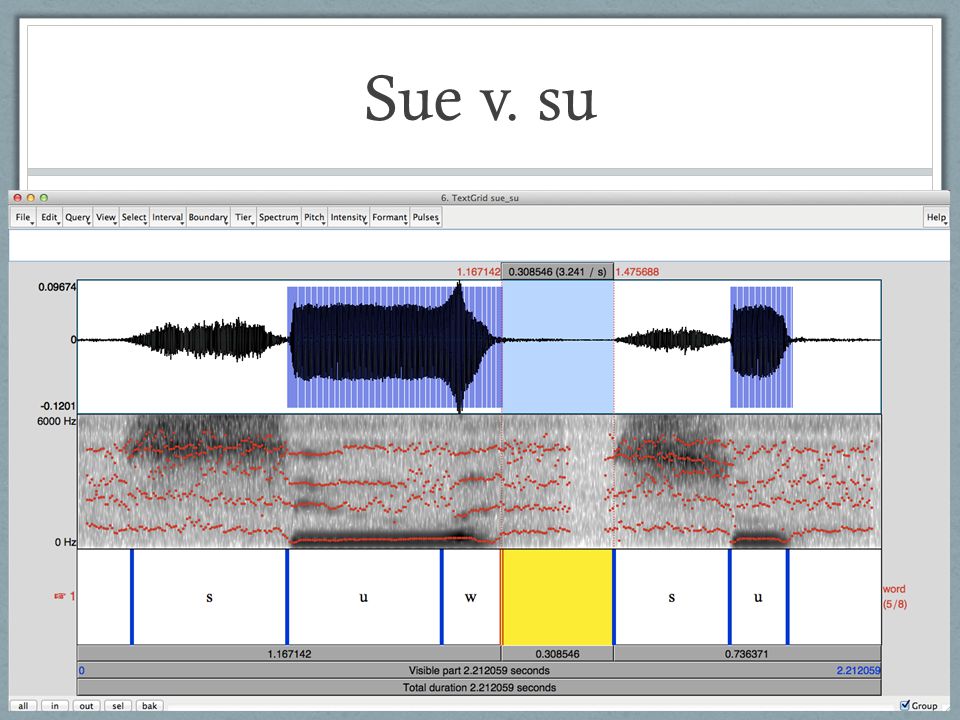Open the Select menu
Screen dimensions: 960x720
click(x=134, y=217)
